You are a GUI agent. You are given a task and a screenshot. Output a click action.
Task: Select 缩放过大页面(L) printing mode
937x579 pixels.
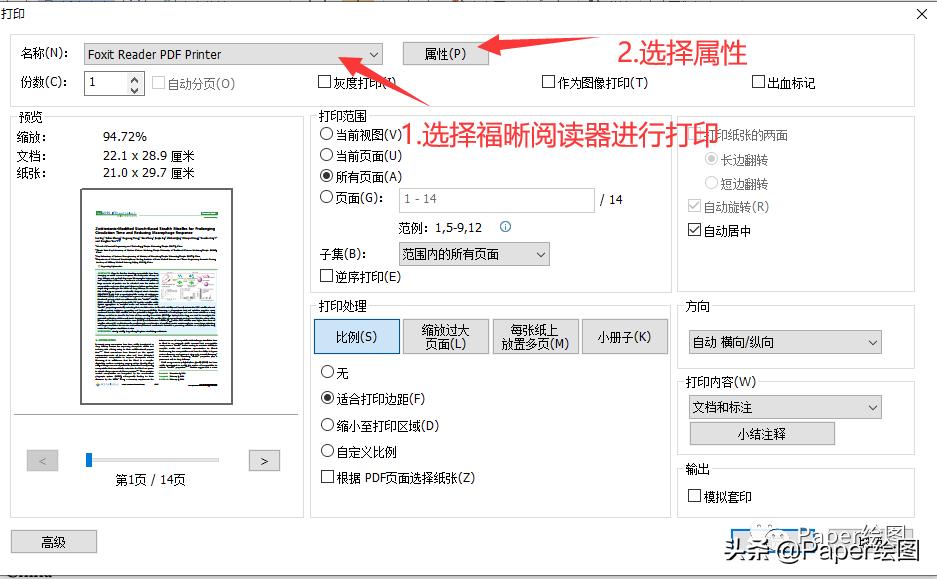click(446, 336)
